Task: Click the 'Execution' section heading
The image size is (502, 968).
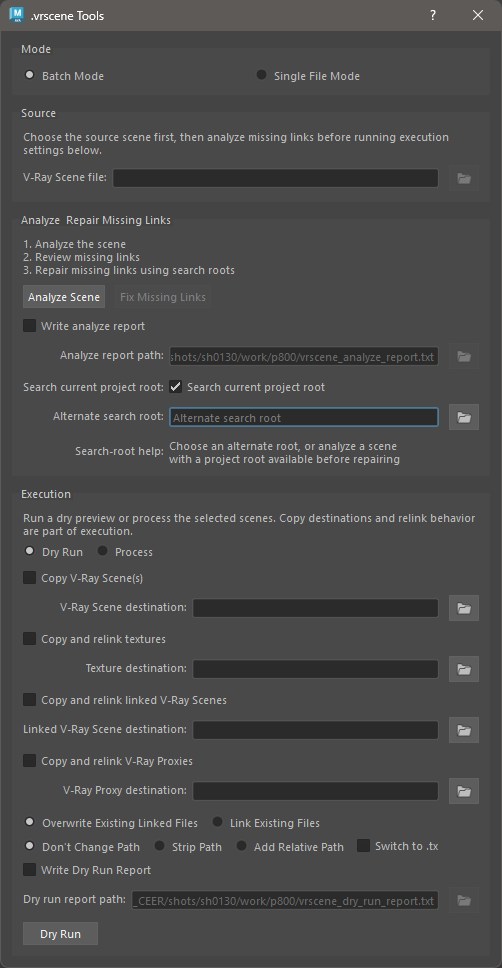Action: [46, 494]
